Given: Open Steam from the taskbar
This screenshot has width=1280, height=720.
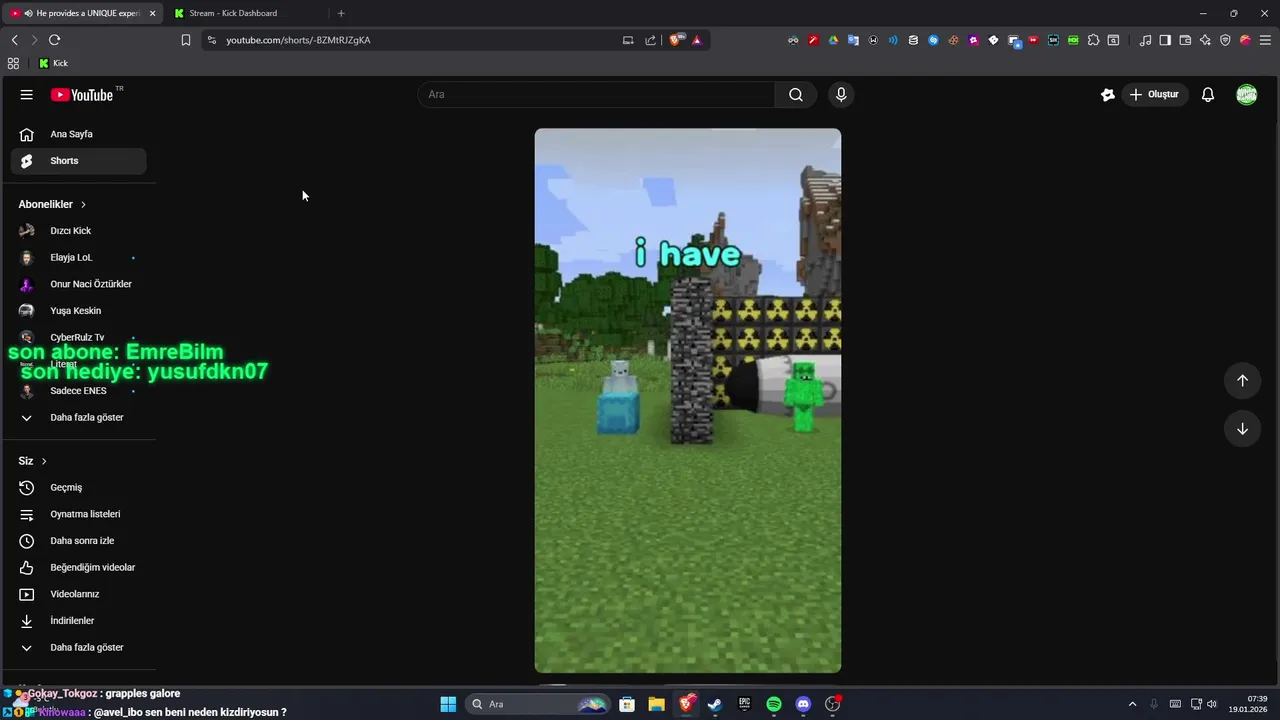Looking at the screenshot, I should coord(714,704).
